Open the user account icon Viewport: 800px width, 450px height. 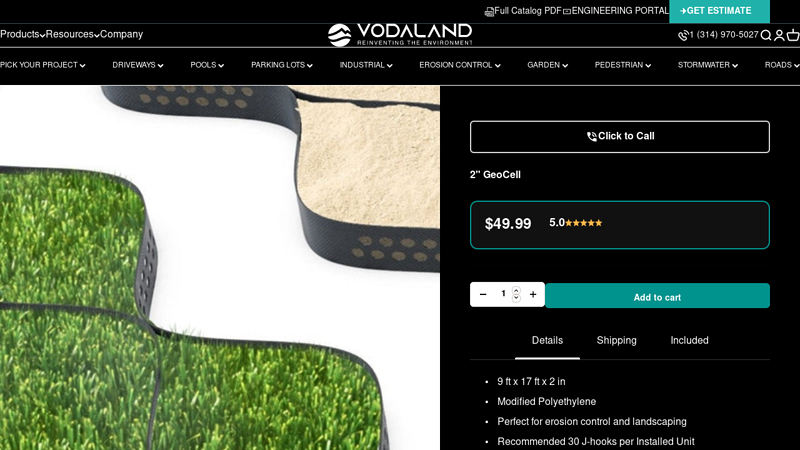pos(779,35)
